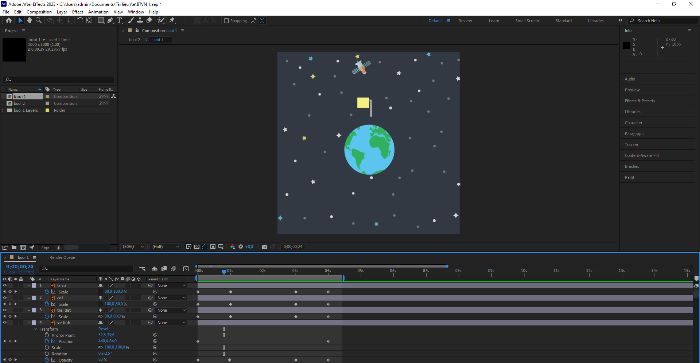
Task: Collapse the Transform property group
Action: (x=37, y=329)
